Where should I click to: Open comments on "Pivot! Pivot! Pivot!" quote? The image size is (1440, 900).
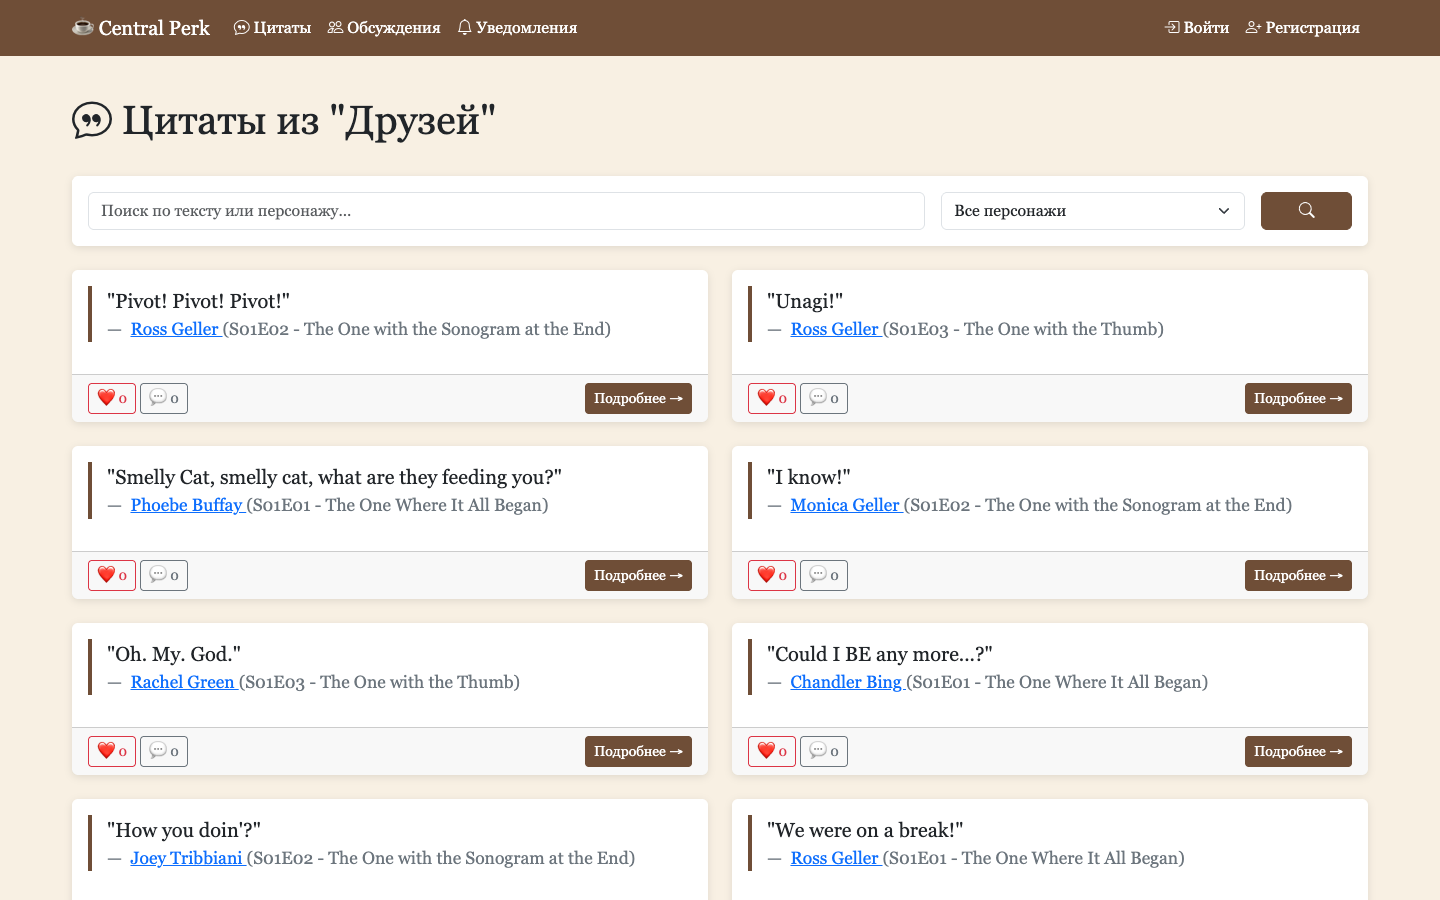(x=164, y=398)
